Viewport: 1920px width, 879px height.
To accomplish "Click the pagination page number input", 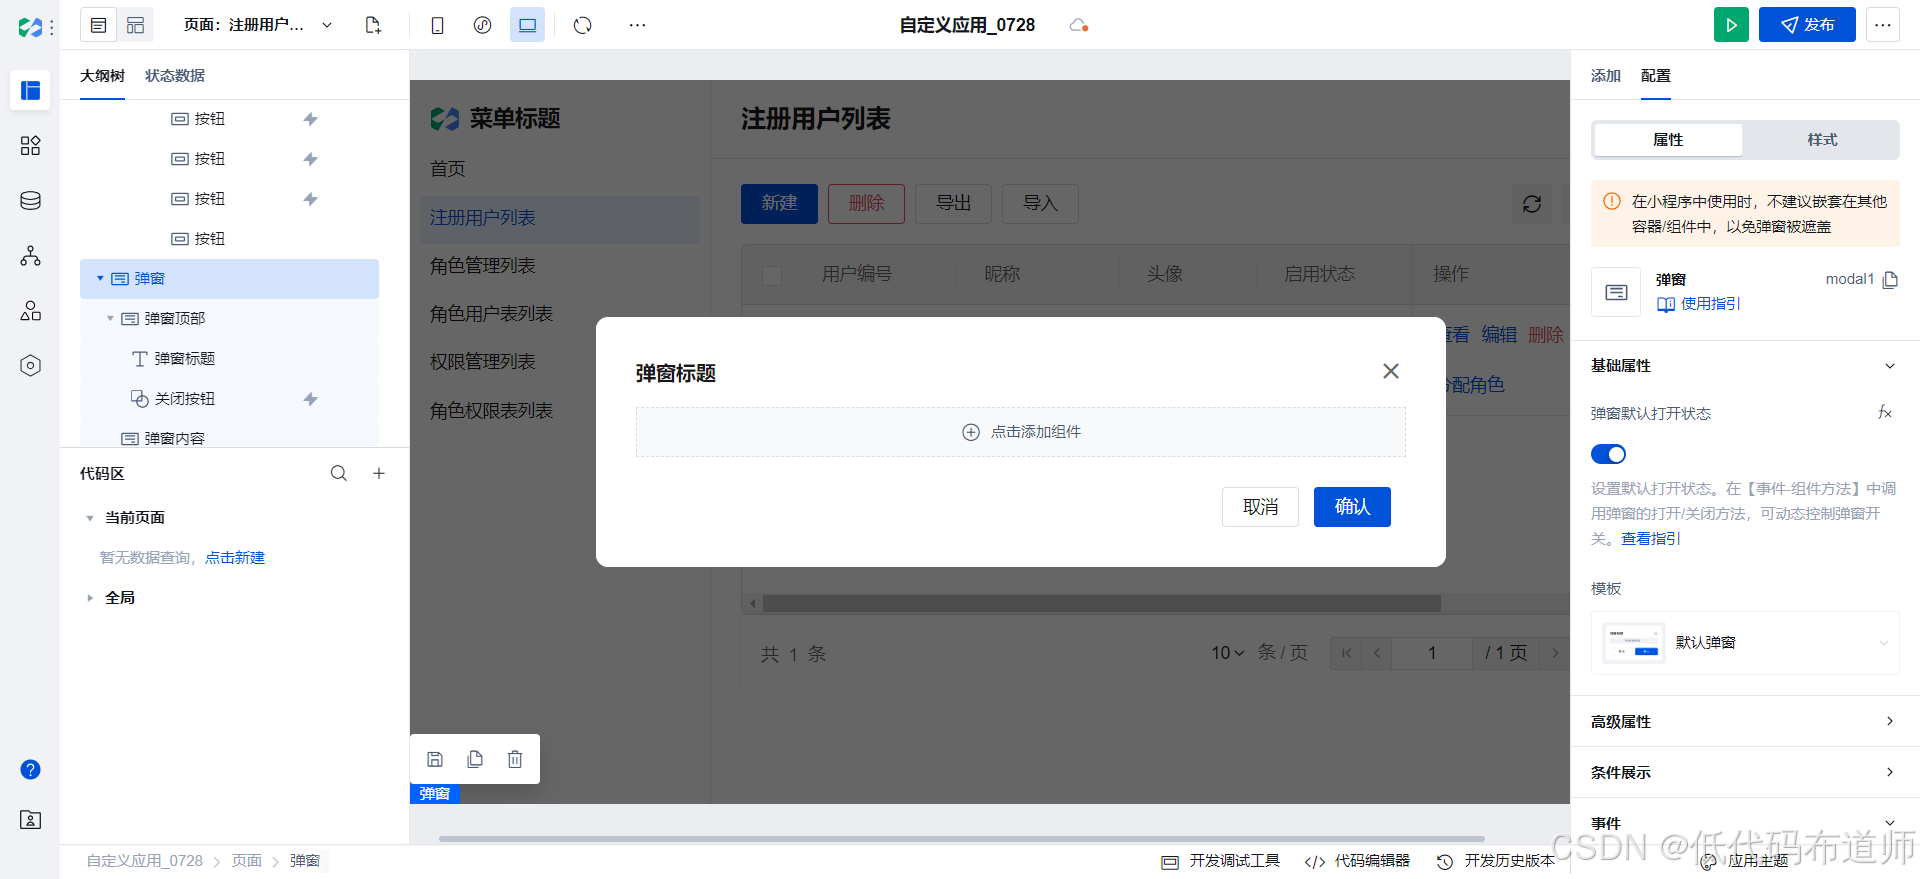I will point(1432,653).
